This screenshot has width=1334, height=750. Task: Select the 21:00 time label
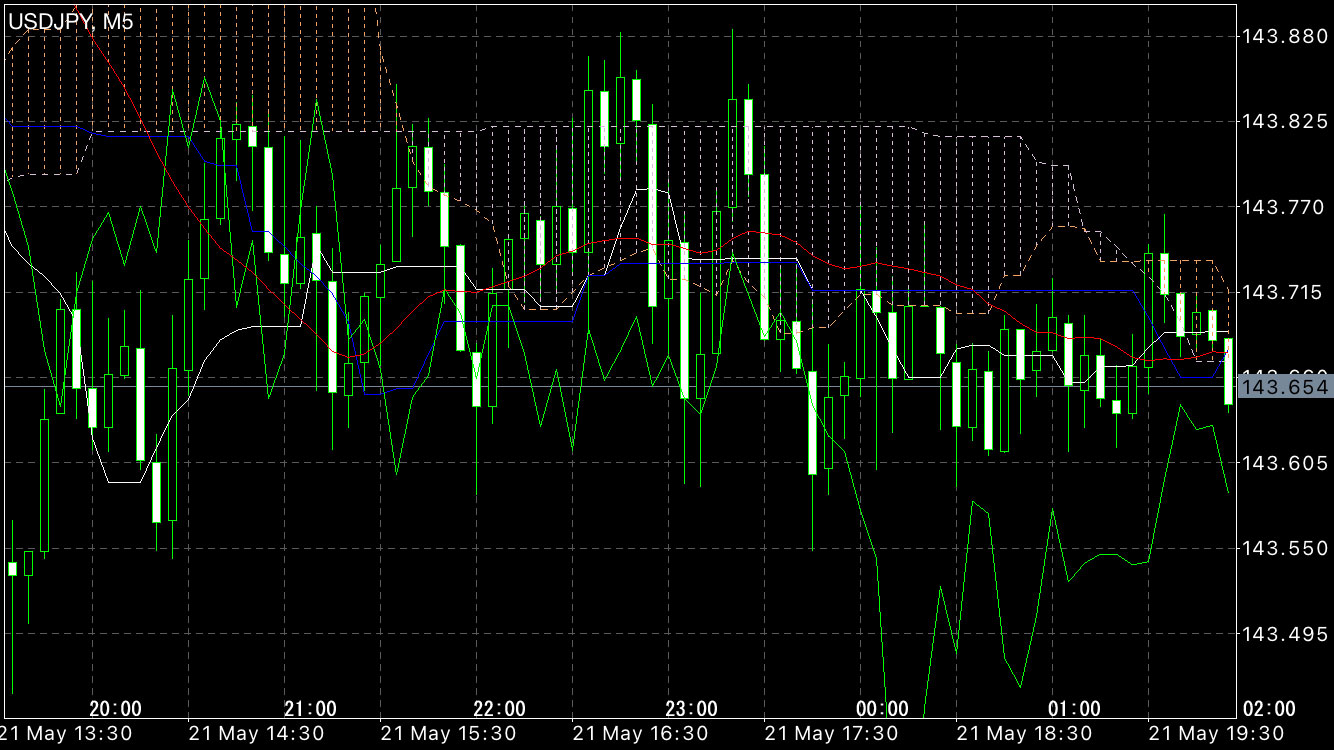[x=310, y=709]
